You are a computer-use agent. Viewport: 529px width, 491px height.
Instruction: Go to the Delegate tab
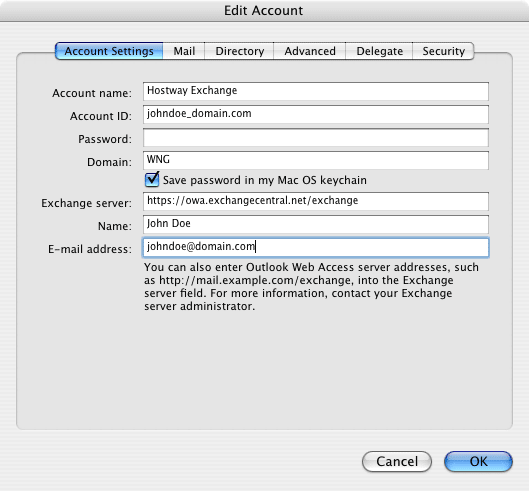tap(379, 51)
